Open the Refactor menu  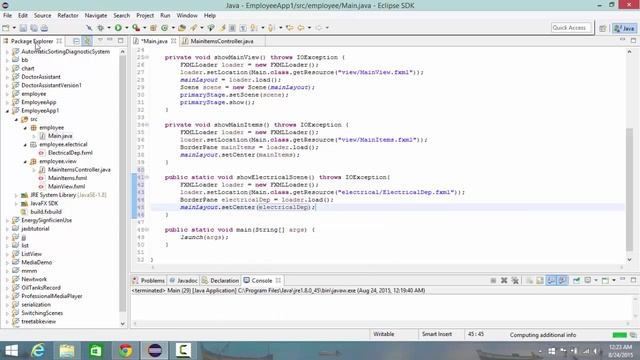click(68, 16)
